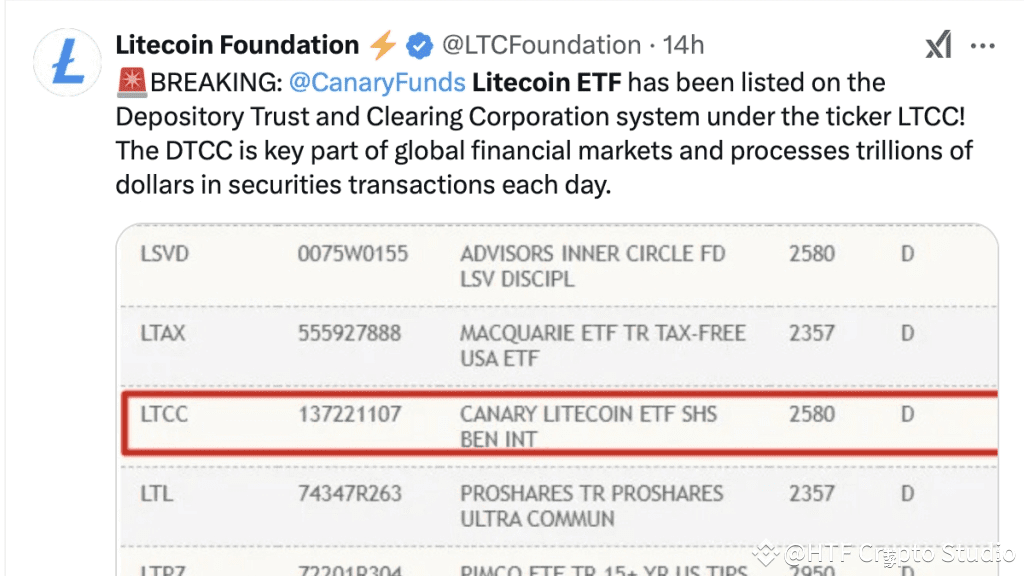
Task: Click the LTL ticker cell
Action: tap(156, 493)
